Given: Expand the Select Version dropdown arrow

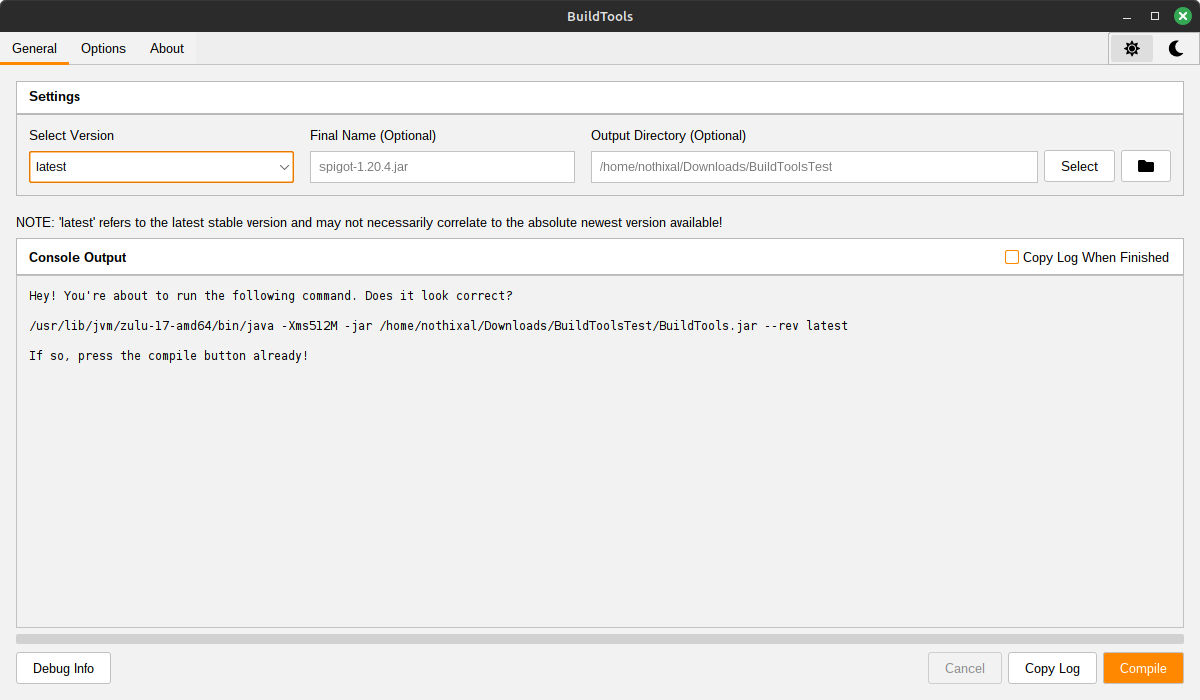Looking at the screenshot, I should (284, 167).
